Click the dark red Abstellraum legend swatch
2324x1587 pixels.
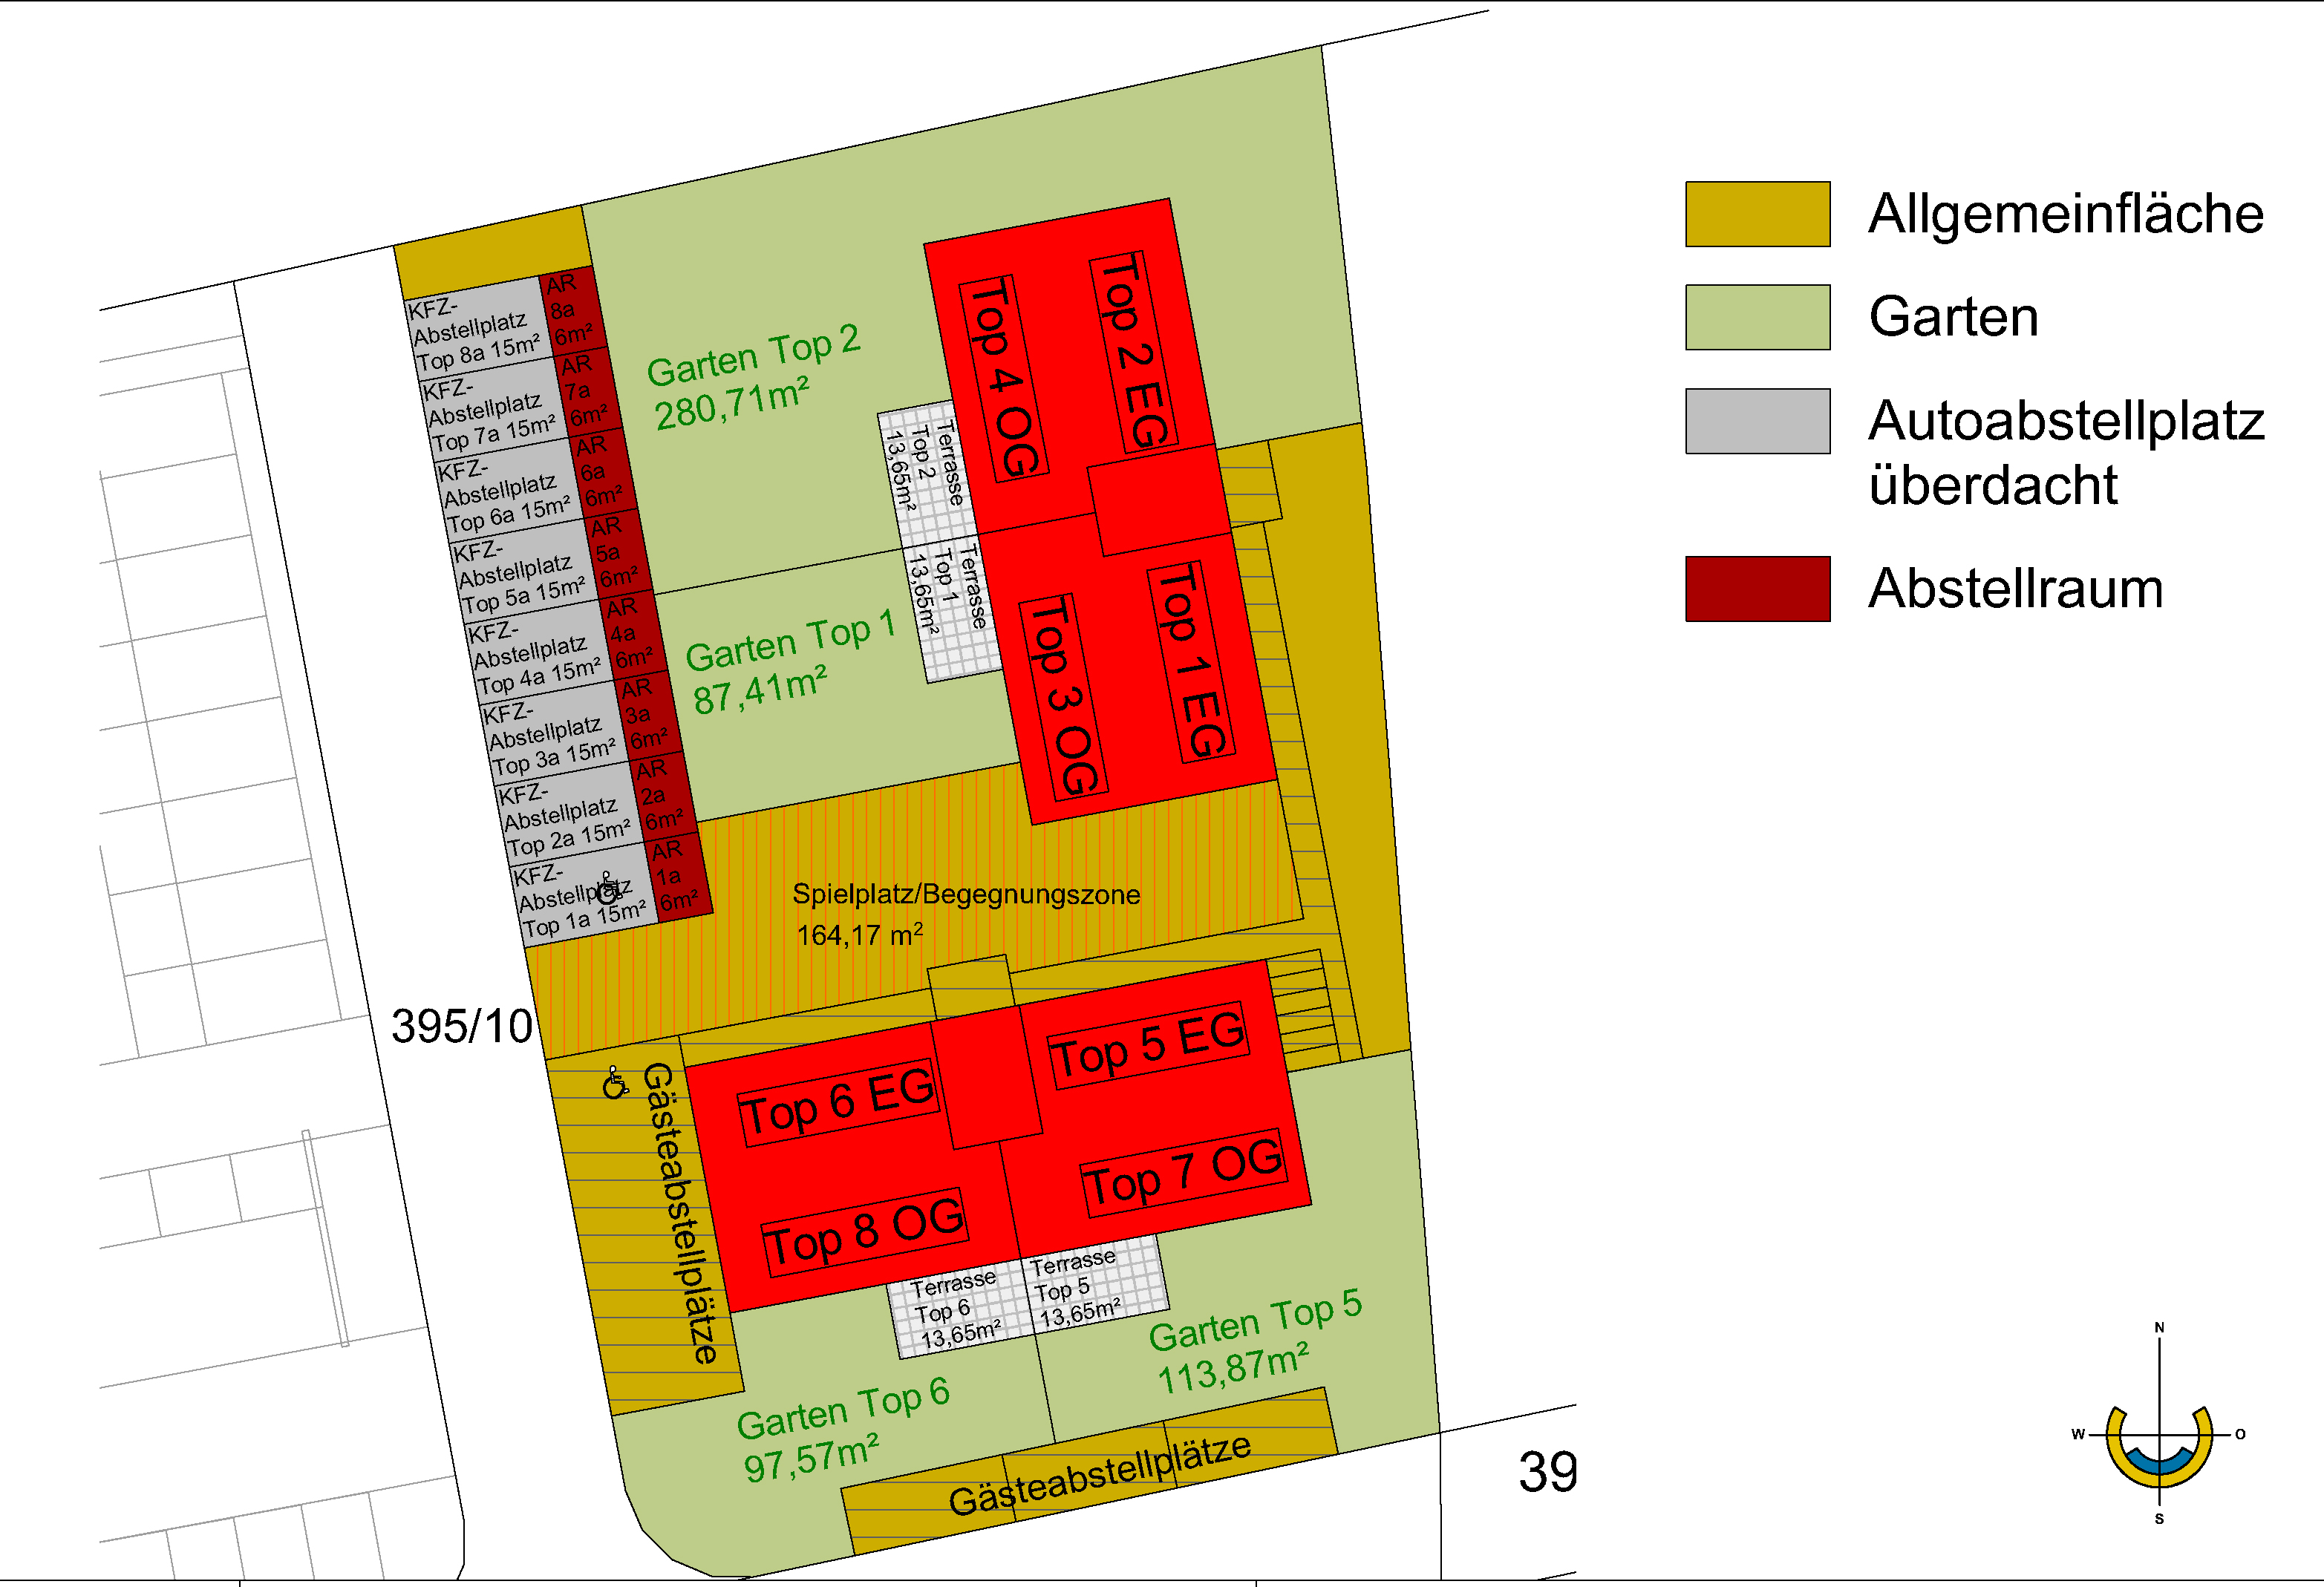coord(1757,589)
